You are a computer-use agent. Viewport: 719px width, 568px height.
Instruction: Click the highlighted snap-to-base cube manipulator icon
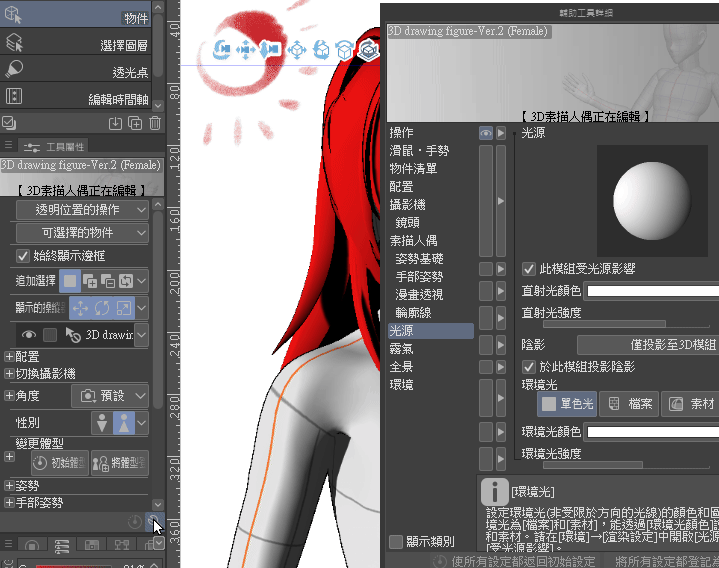[x=368, y=50]
